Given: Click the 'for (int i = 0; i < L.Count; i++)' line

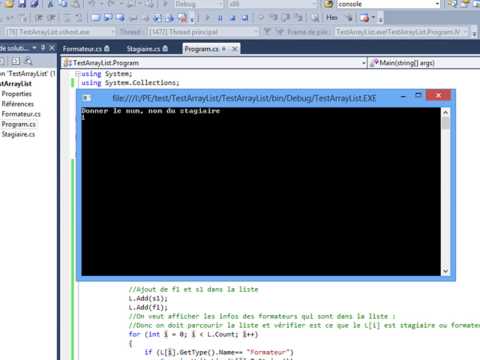Looking at the screenshot, I should (x=193, y=334).
